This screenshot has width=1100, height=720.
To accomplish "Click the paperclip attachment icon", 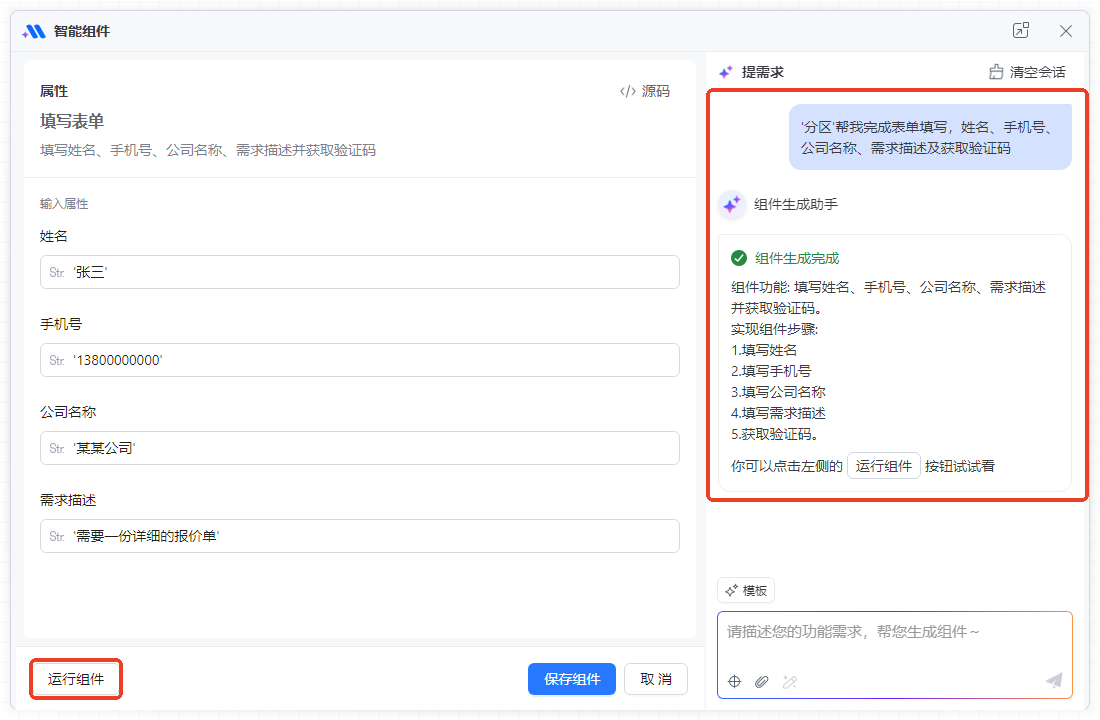I will tap(761, 681).
